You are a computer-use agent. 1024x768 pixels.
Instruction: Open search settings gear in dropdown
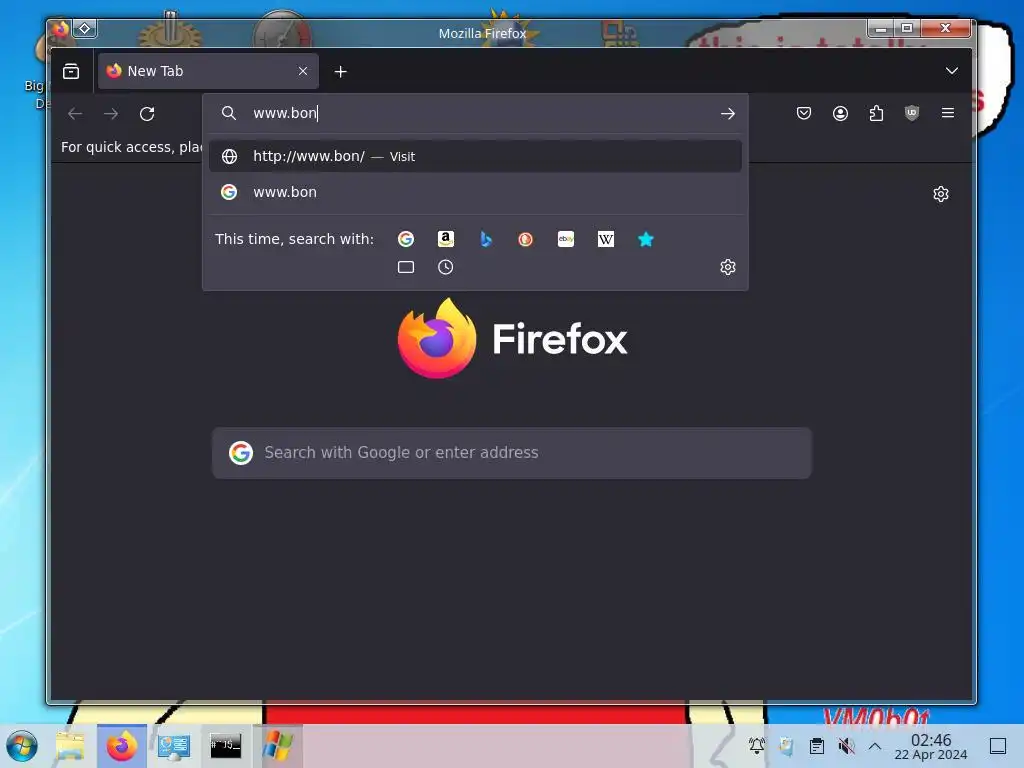tap(728, 267)
